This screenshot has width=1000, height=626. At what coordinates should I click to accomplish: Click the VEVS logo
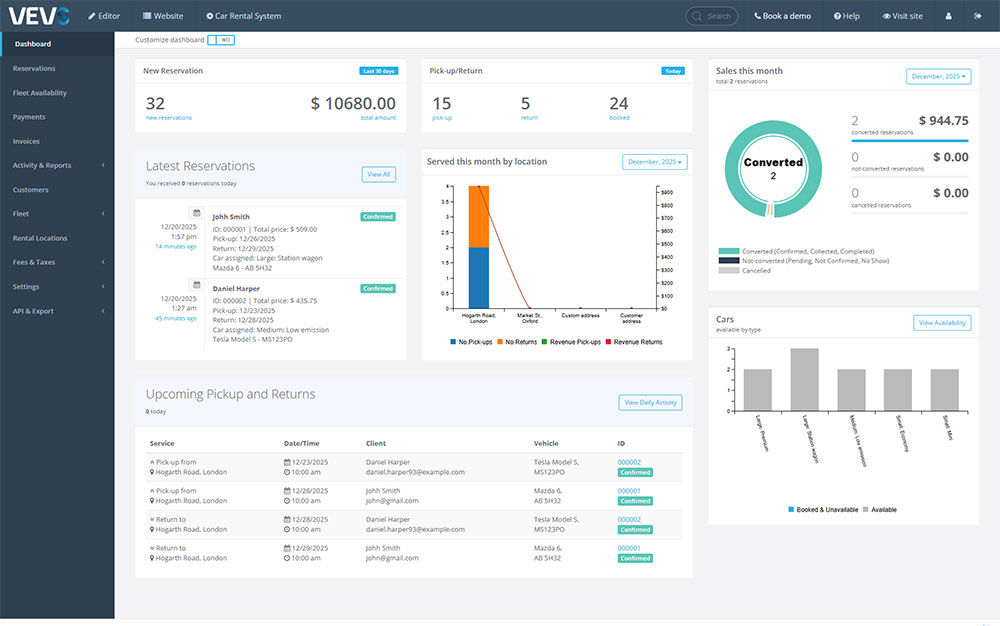point(38,16)
